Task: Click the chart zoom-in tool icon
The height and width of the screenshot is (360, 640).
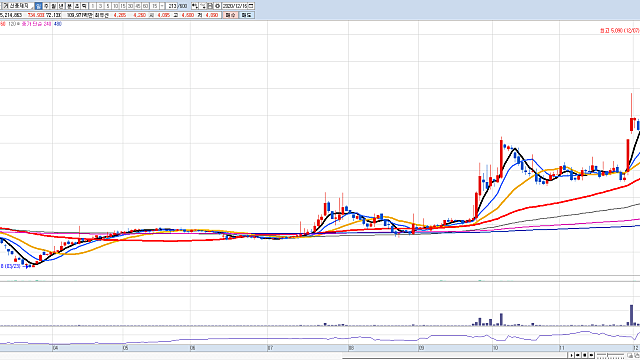Action: point(195,6)
